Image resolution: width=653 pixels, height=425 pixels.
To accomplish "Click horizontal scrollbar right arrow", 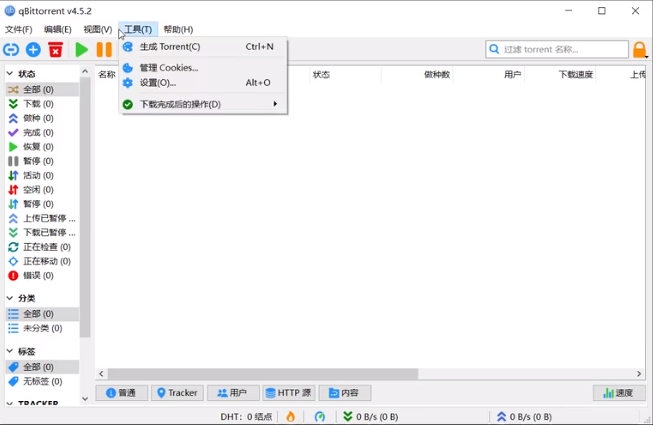I will click(x=639, y=374).
